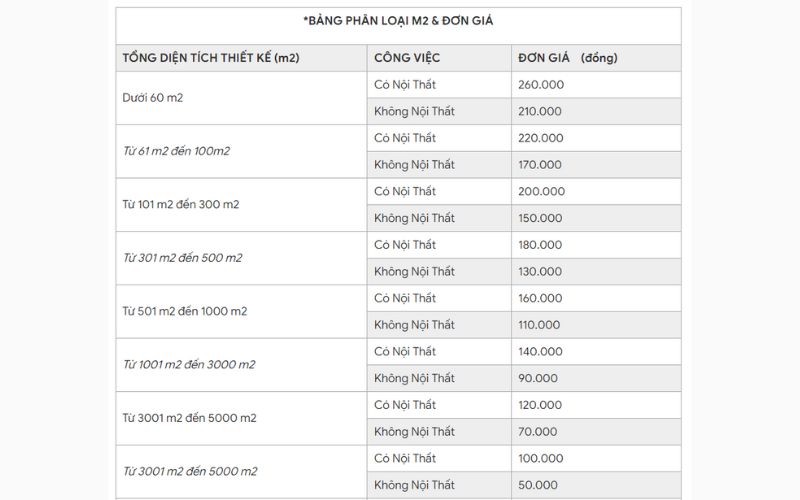This screenshot has height=500, width=800.
Task: Select the "TỔNG DIỆN TÍCH THIẾT KẾ (m2)" column header
Action: pos(210,58)
